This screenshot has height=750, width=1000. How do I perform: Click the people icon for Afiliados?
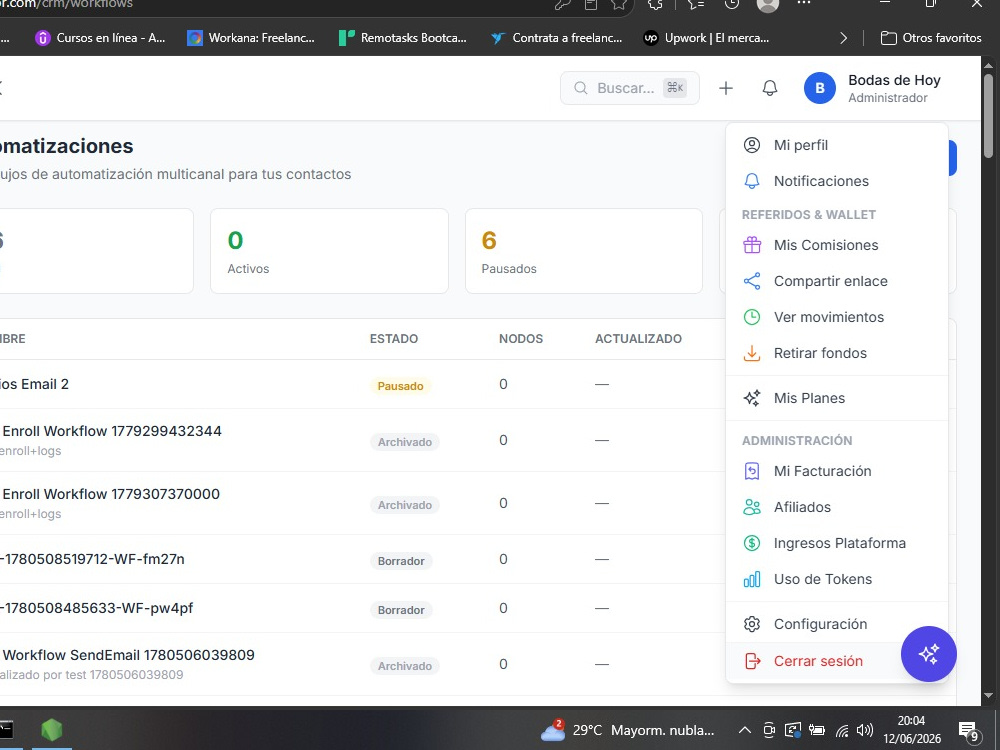tap(752, 507)
